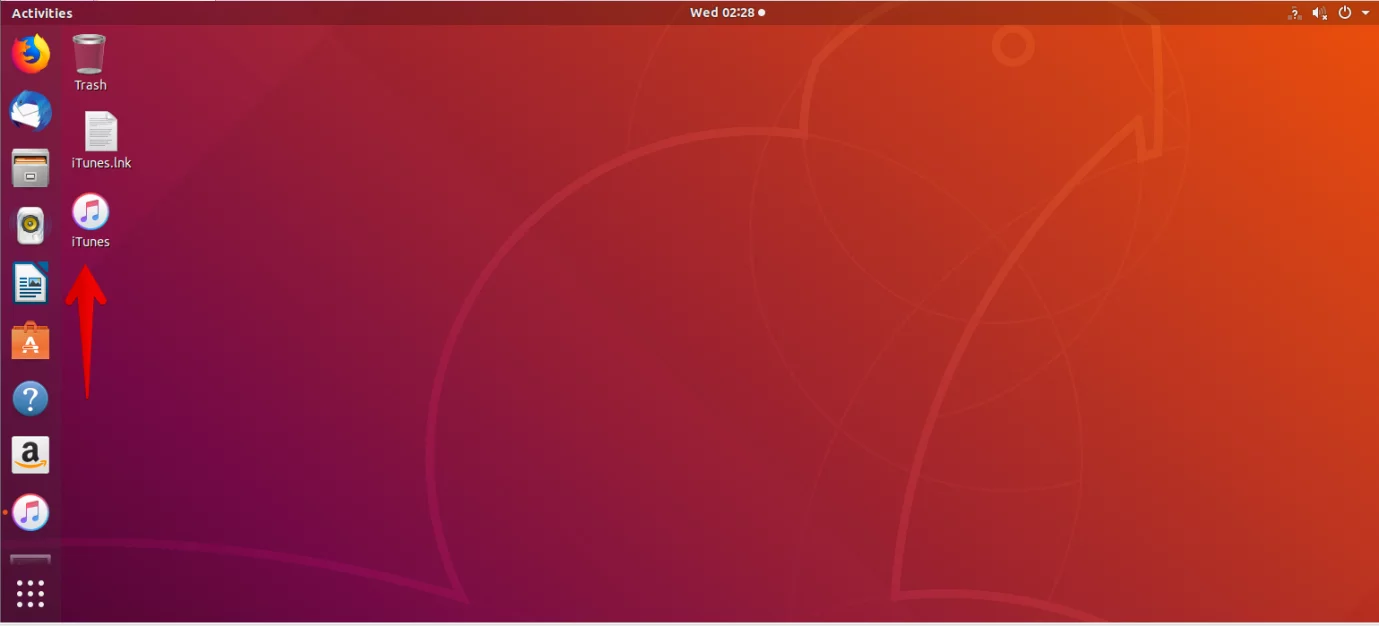Click the "iTunes.lnk" file name label
This screenshot has width=1379, height=626.
[101, 163]
